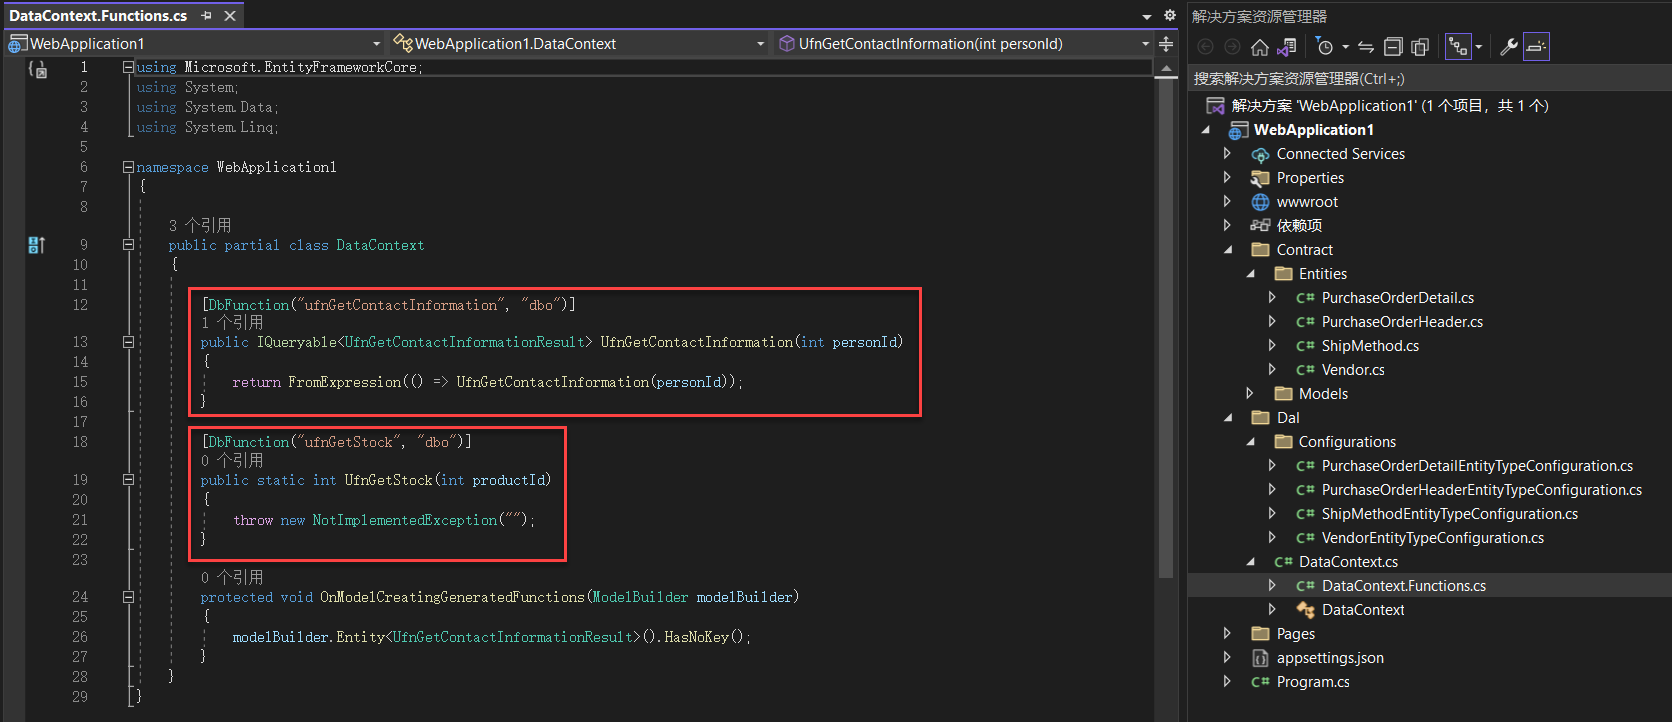Click the split editor window icon

1166,44
